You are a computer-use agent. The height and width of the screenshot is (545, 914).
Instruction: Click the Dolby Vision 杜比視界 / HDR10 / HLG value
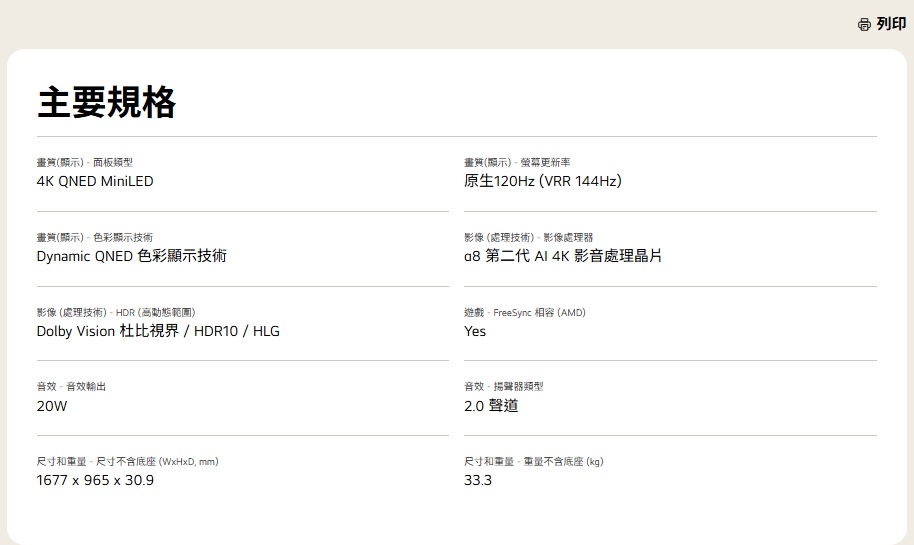click(158, 331)
